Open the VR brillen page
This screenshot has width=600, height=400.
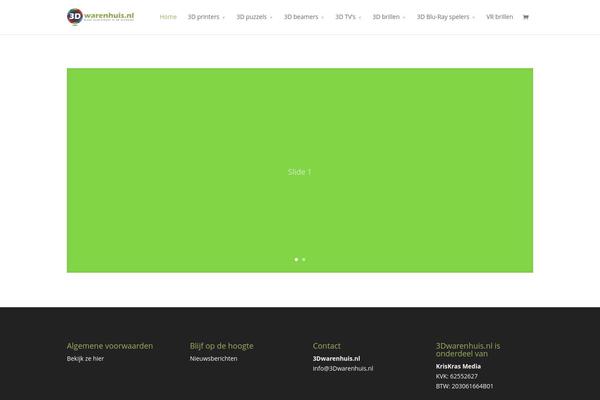point(499,17)
